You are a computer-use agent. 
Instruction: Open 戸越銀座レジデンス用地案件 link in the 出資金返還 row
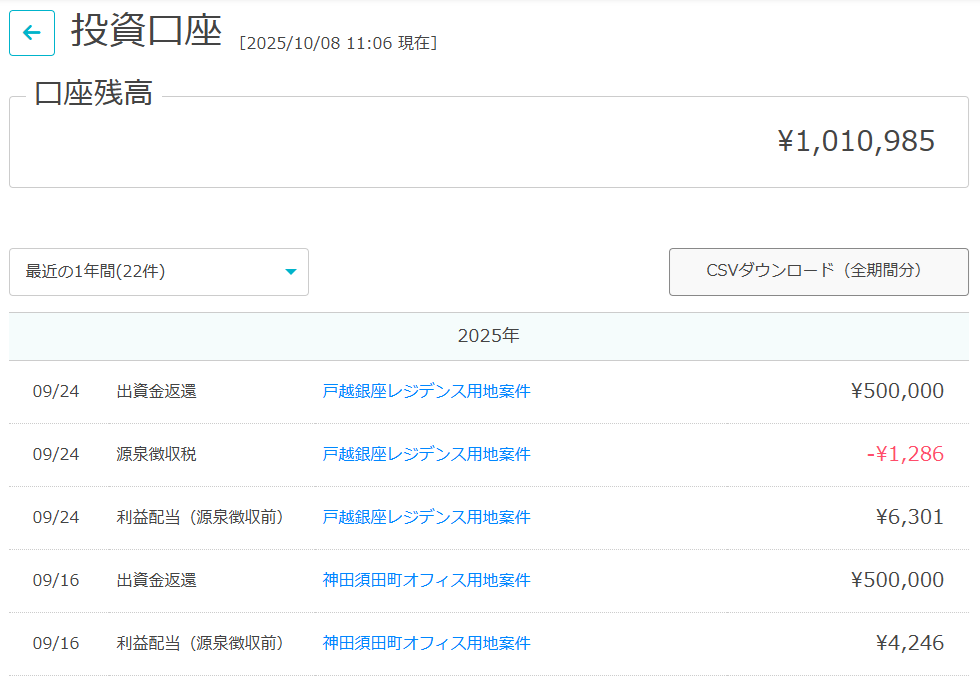point(426,391)
